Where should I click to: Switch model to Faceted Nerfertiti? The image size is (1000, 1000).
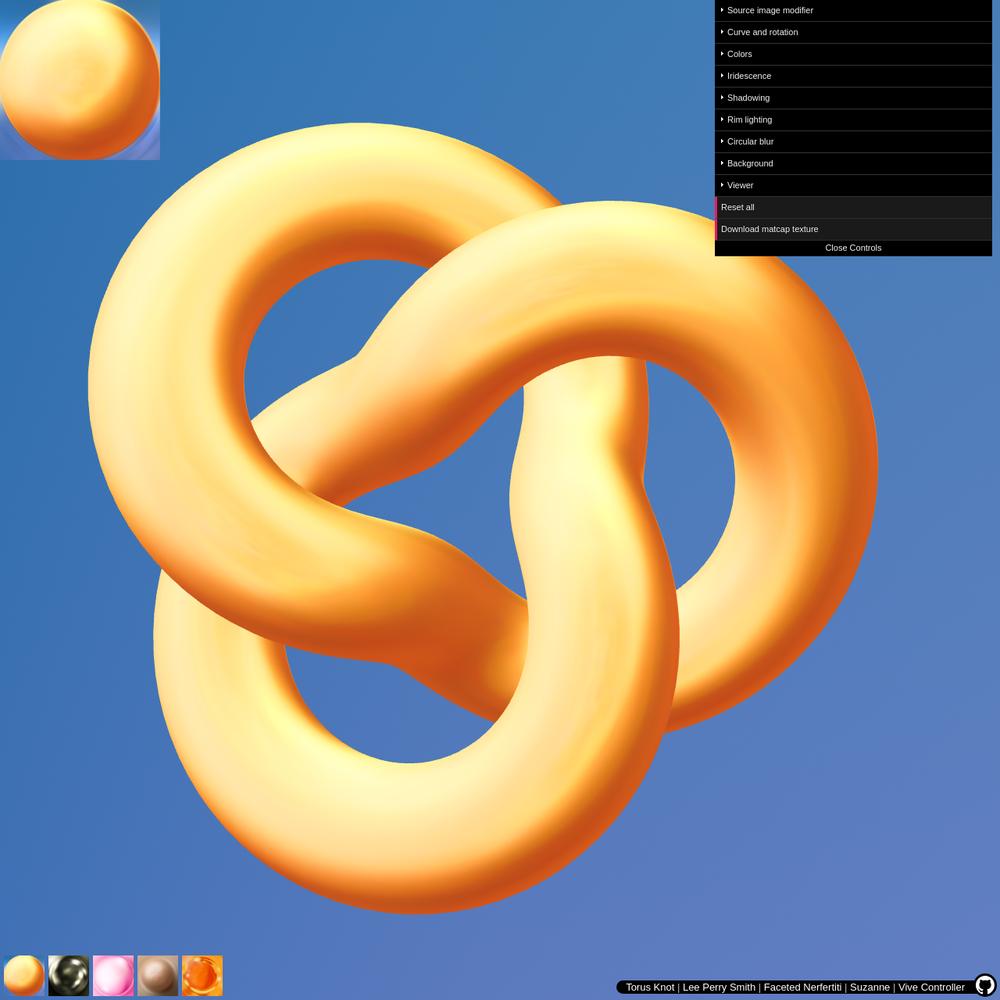tap(802, 987)
